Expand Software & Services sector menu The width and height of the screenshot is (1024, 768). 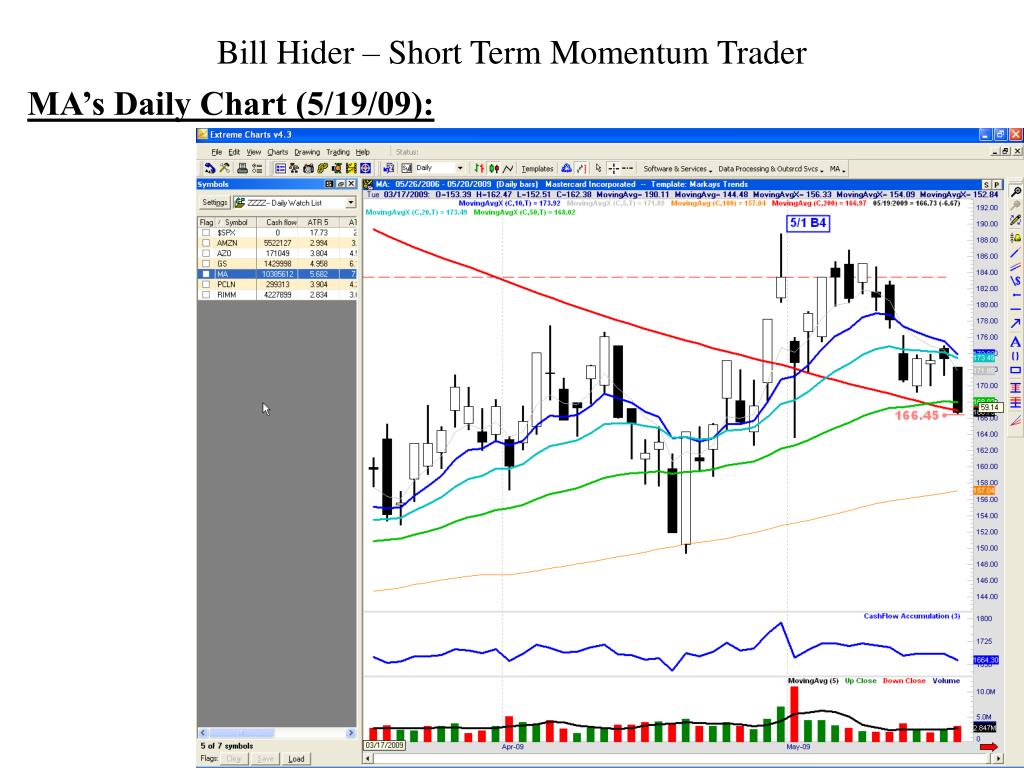point(678,168)
